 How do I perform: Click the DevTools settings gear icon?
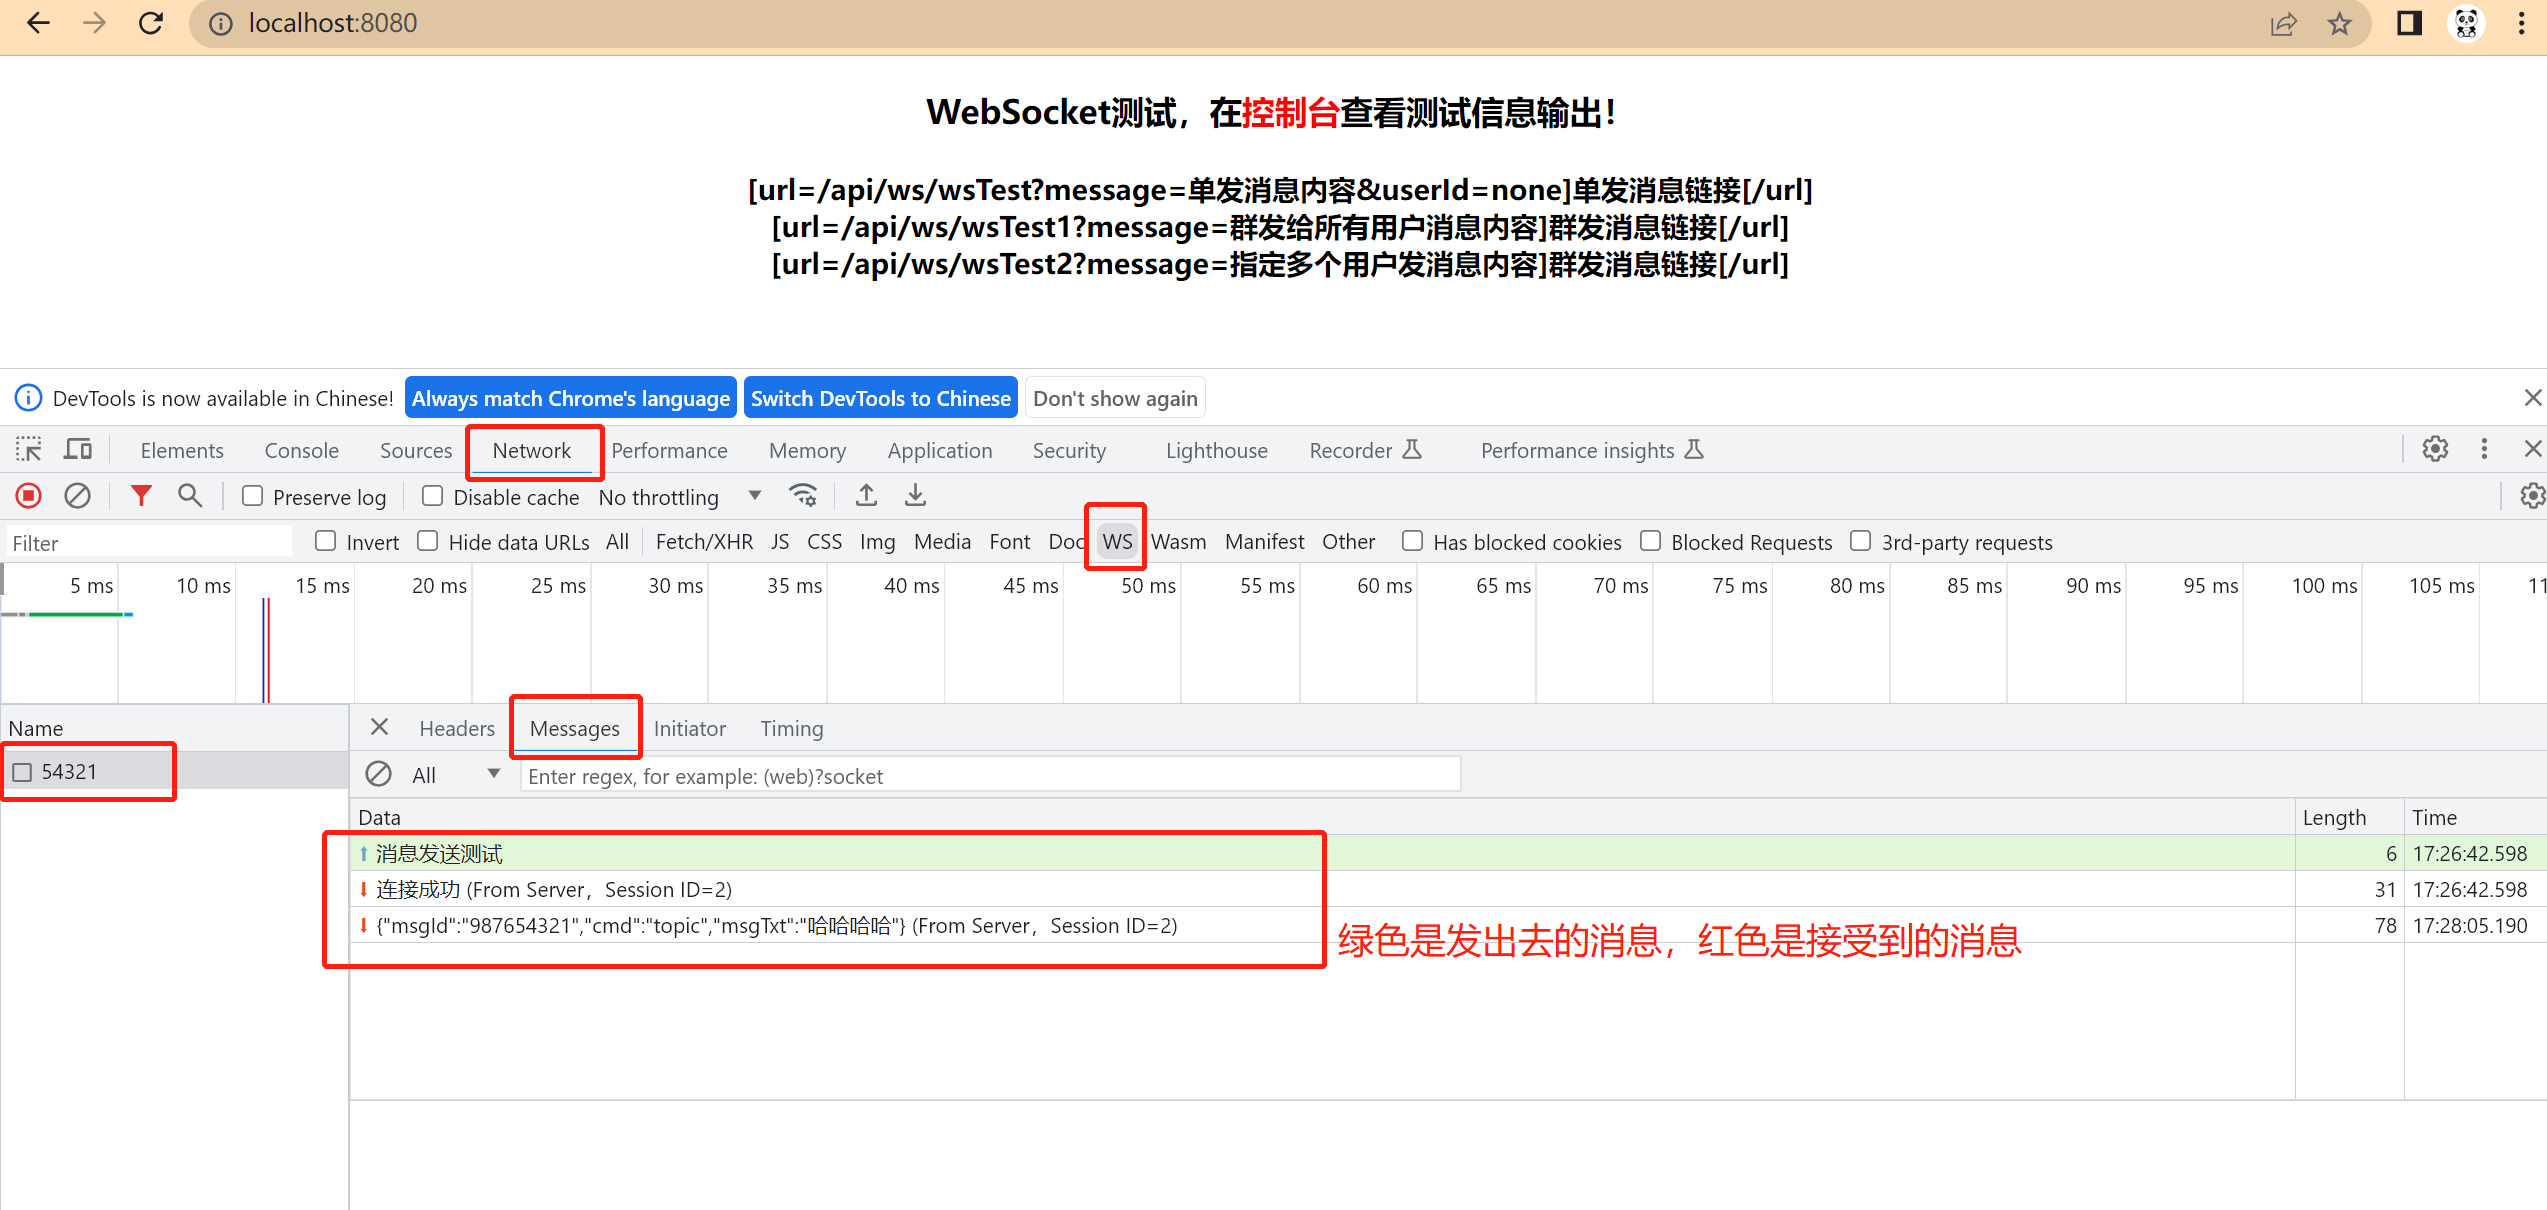pyautogui.click(x=2437, y=450)
